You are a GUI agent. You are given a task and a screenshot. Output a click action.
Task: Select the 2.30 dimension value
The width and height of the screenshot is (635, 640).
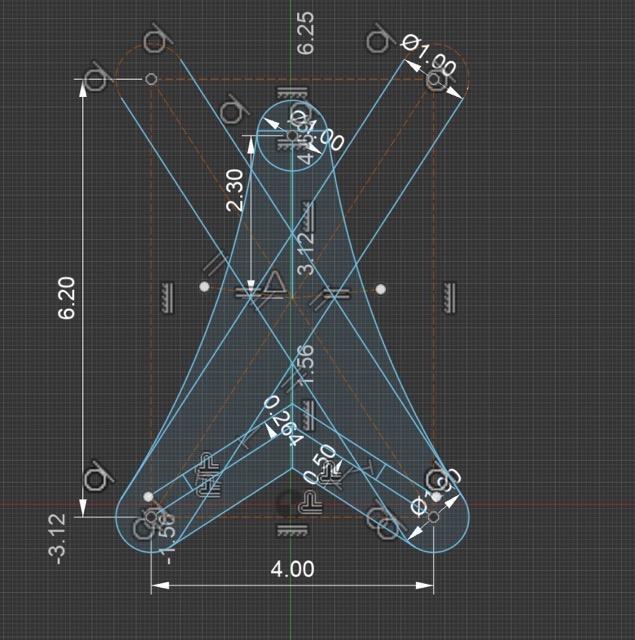(x=235, y=191)
